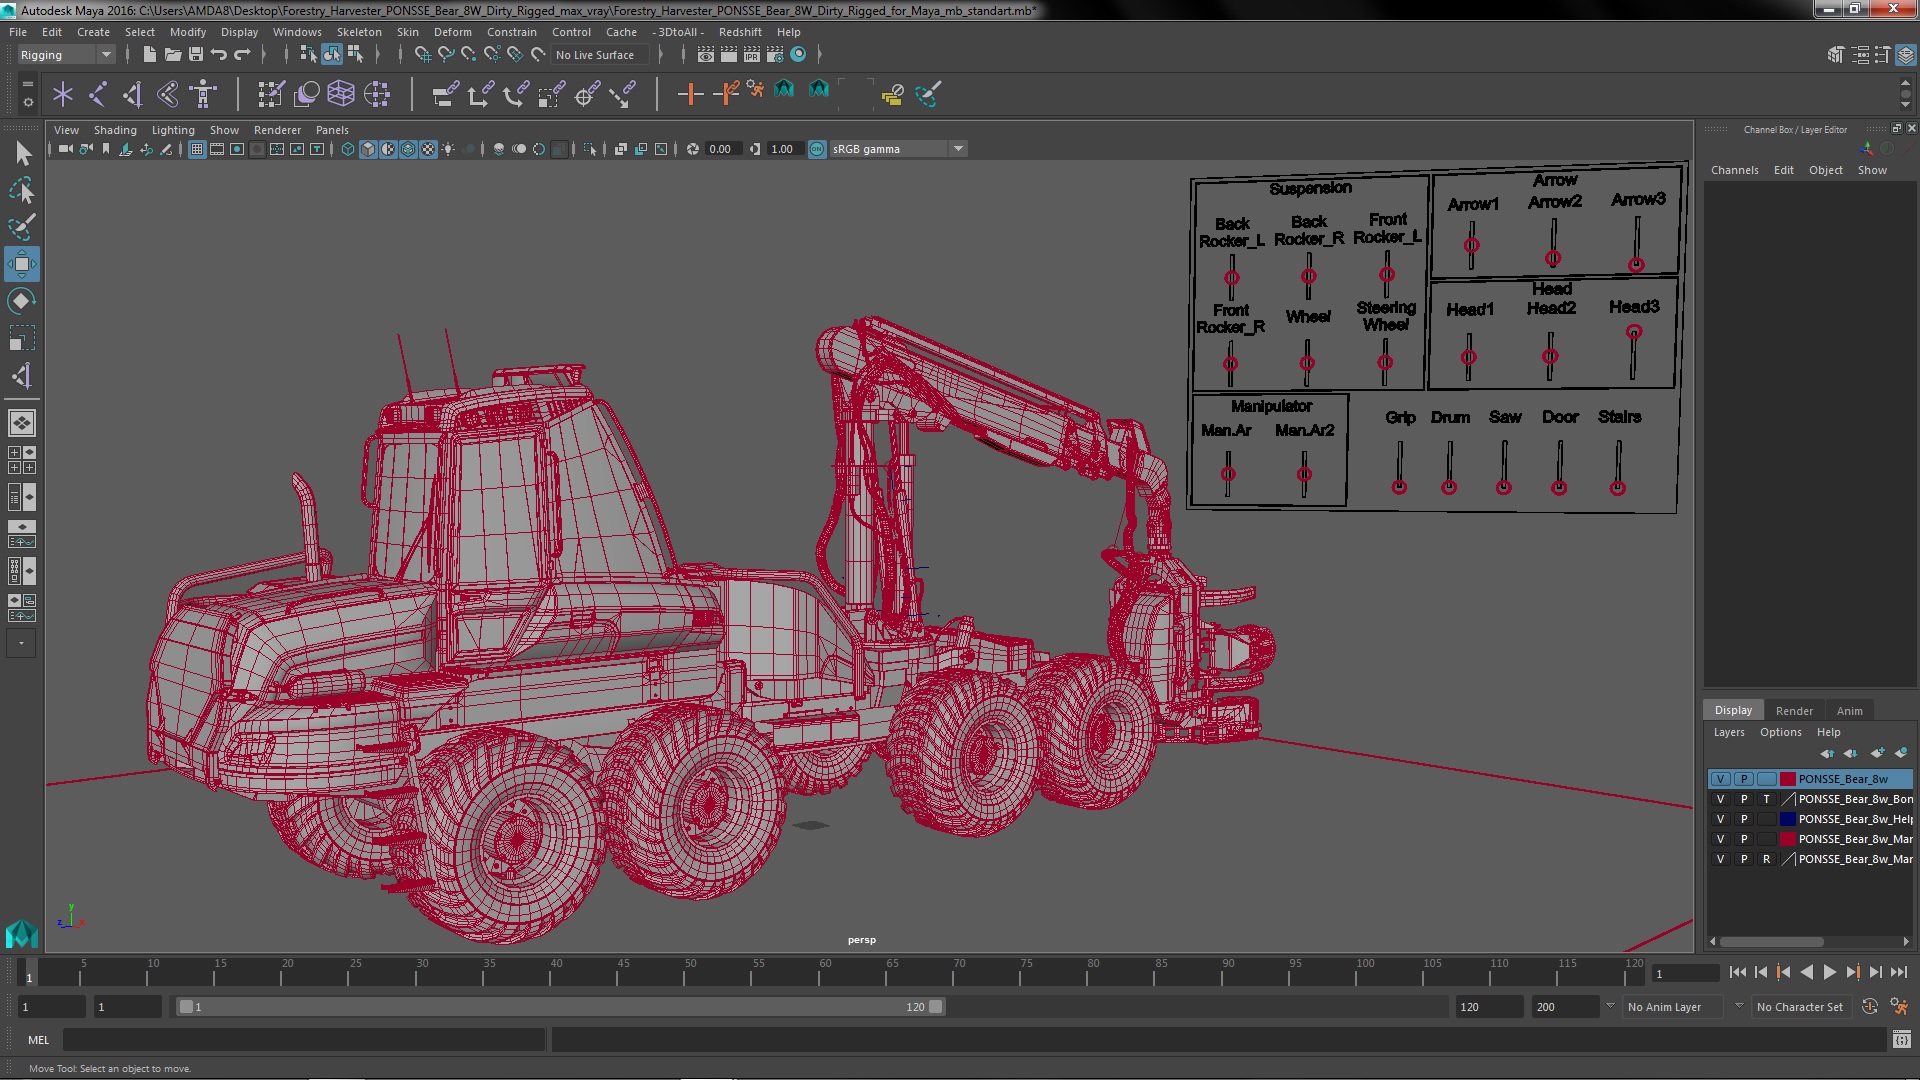The image size is (1920, 1080).
Task: Open the Constrain menu
Action: coord(511,32)
